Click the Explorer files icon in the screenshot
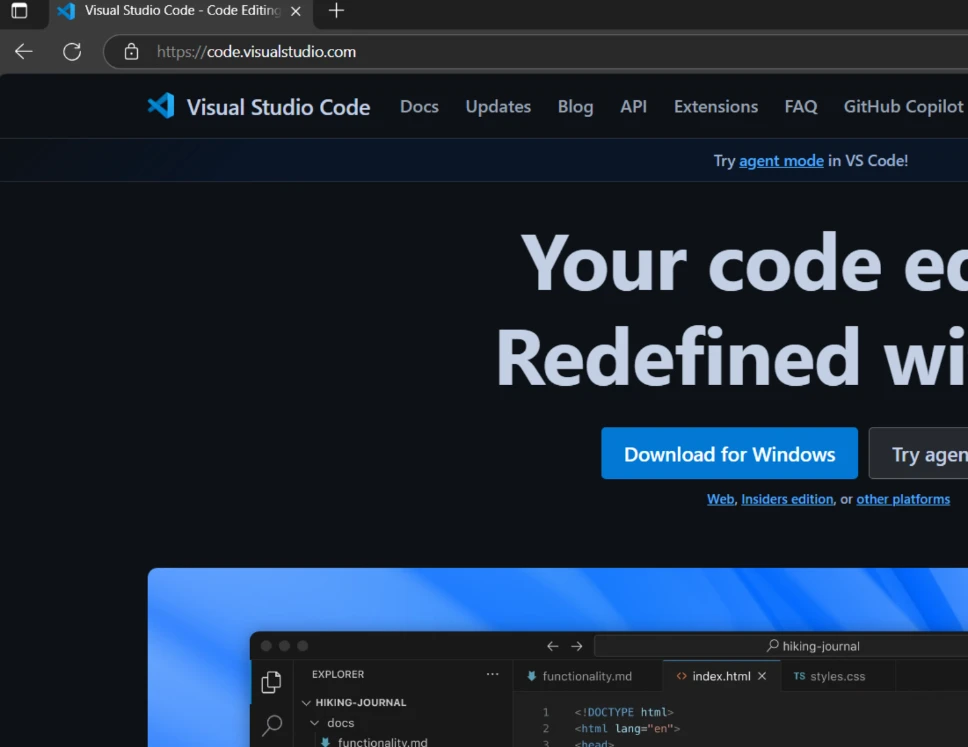 [271, 682]
